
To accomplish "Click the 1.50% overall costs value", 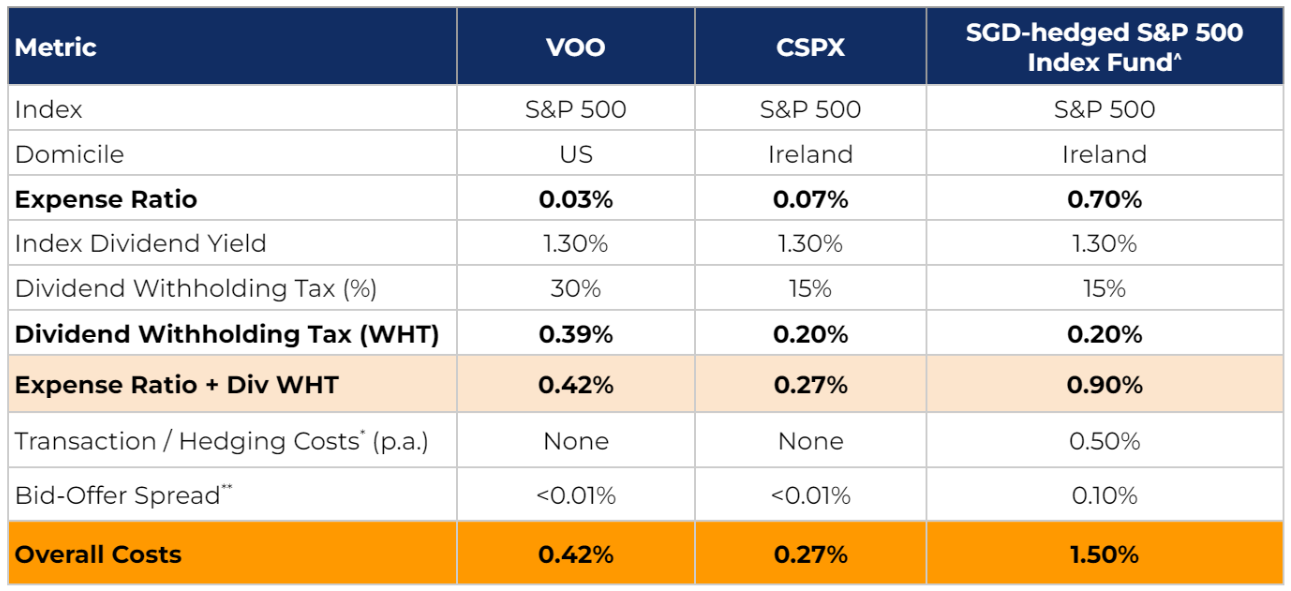I will click(x=1104, y=555).
